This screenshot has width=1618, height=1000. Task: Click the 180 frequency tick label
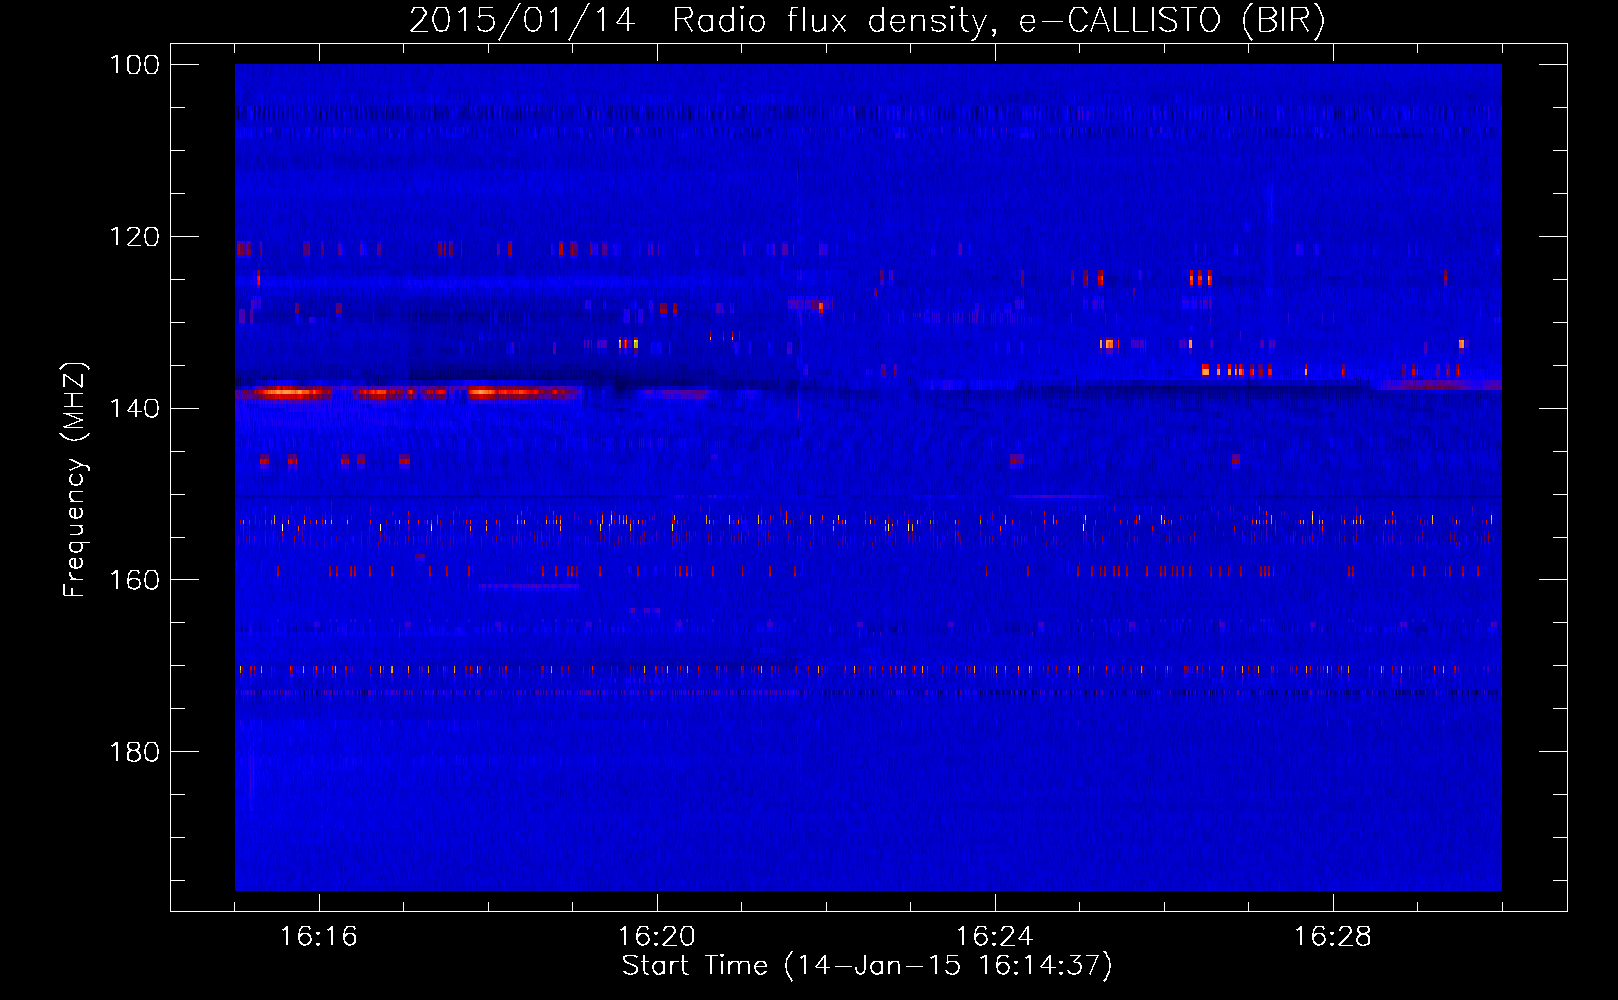[135, 752]
